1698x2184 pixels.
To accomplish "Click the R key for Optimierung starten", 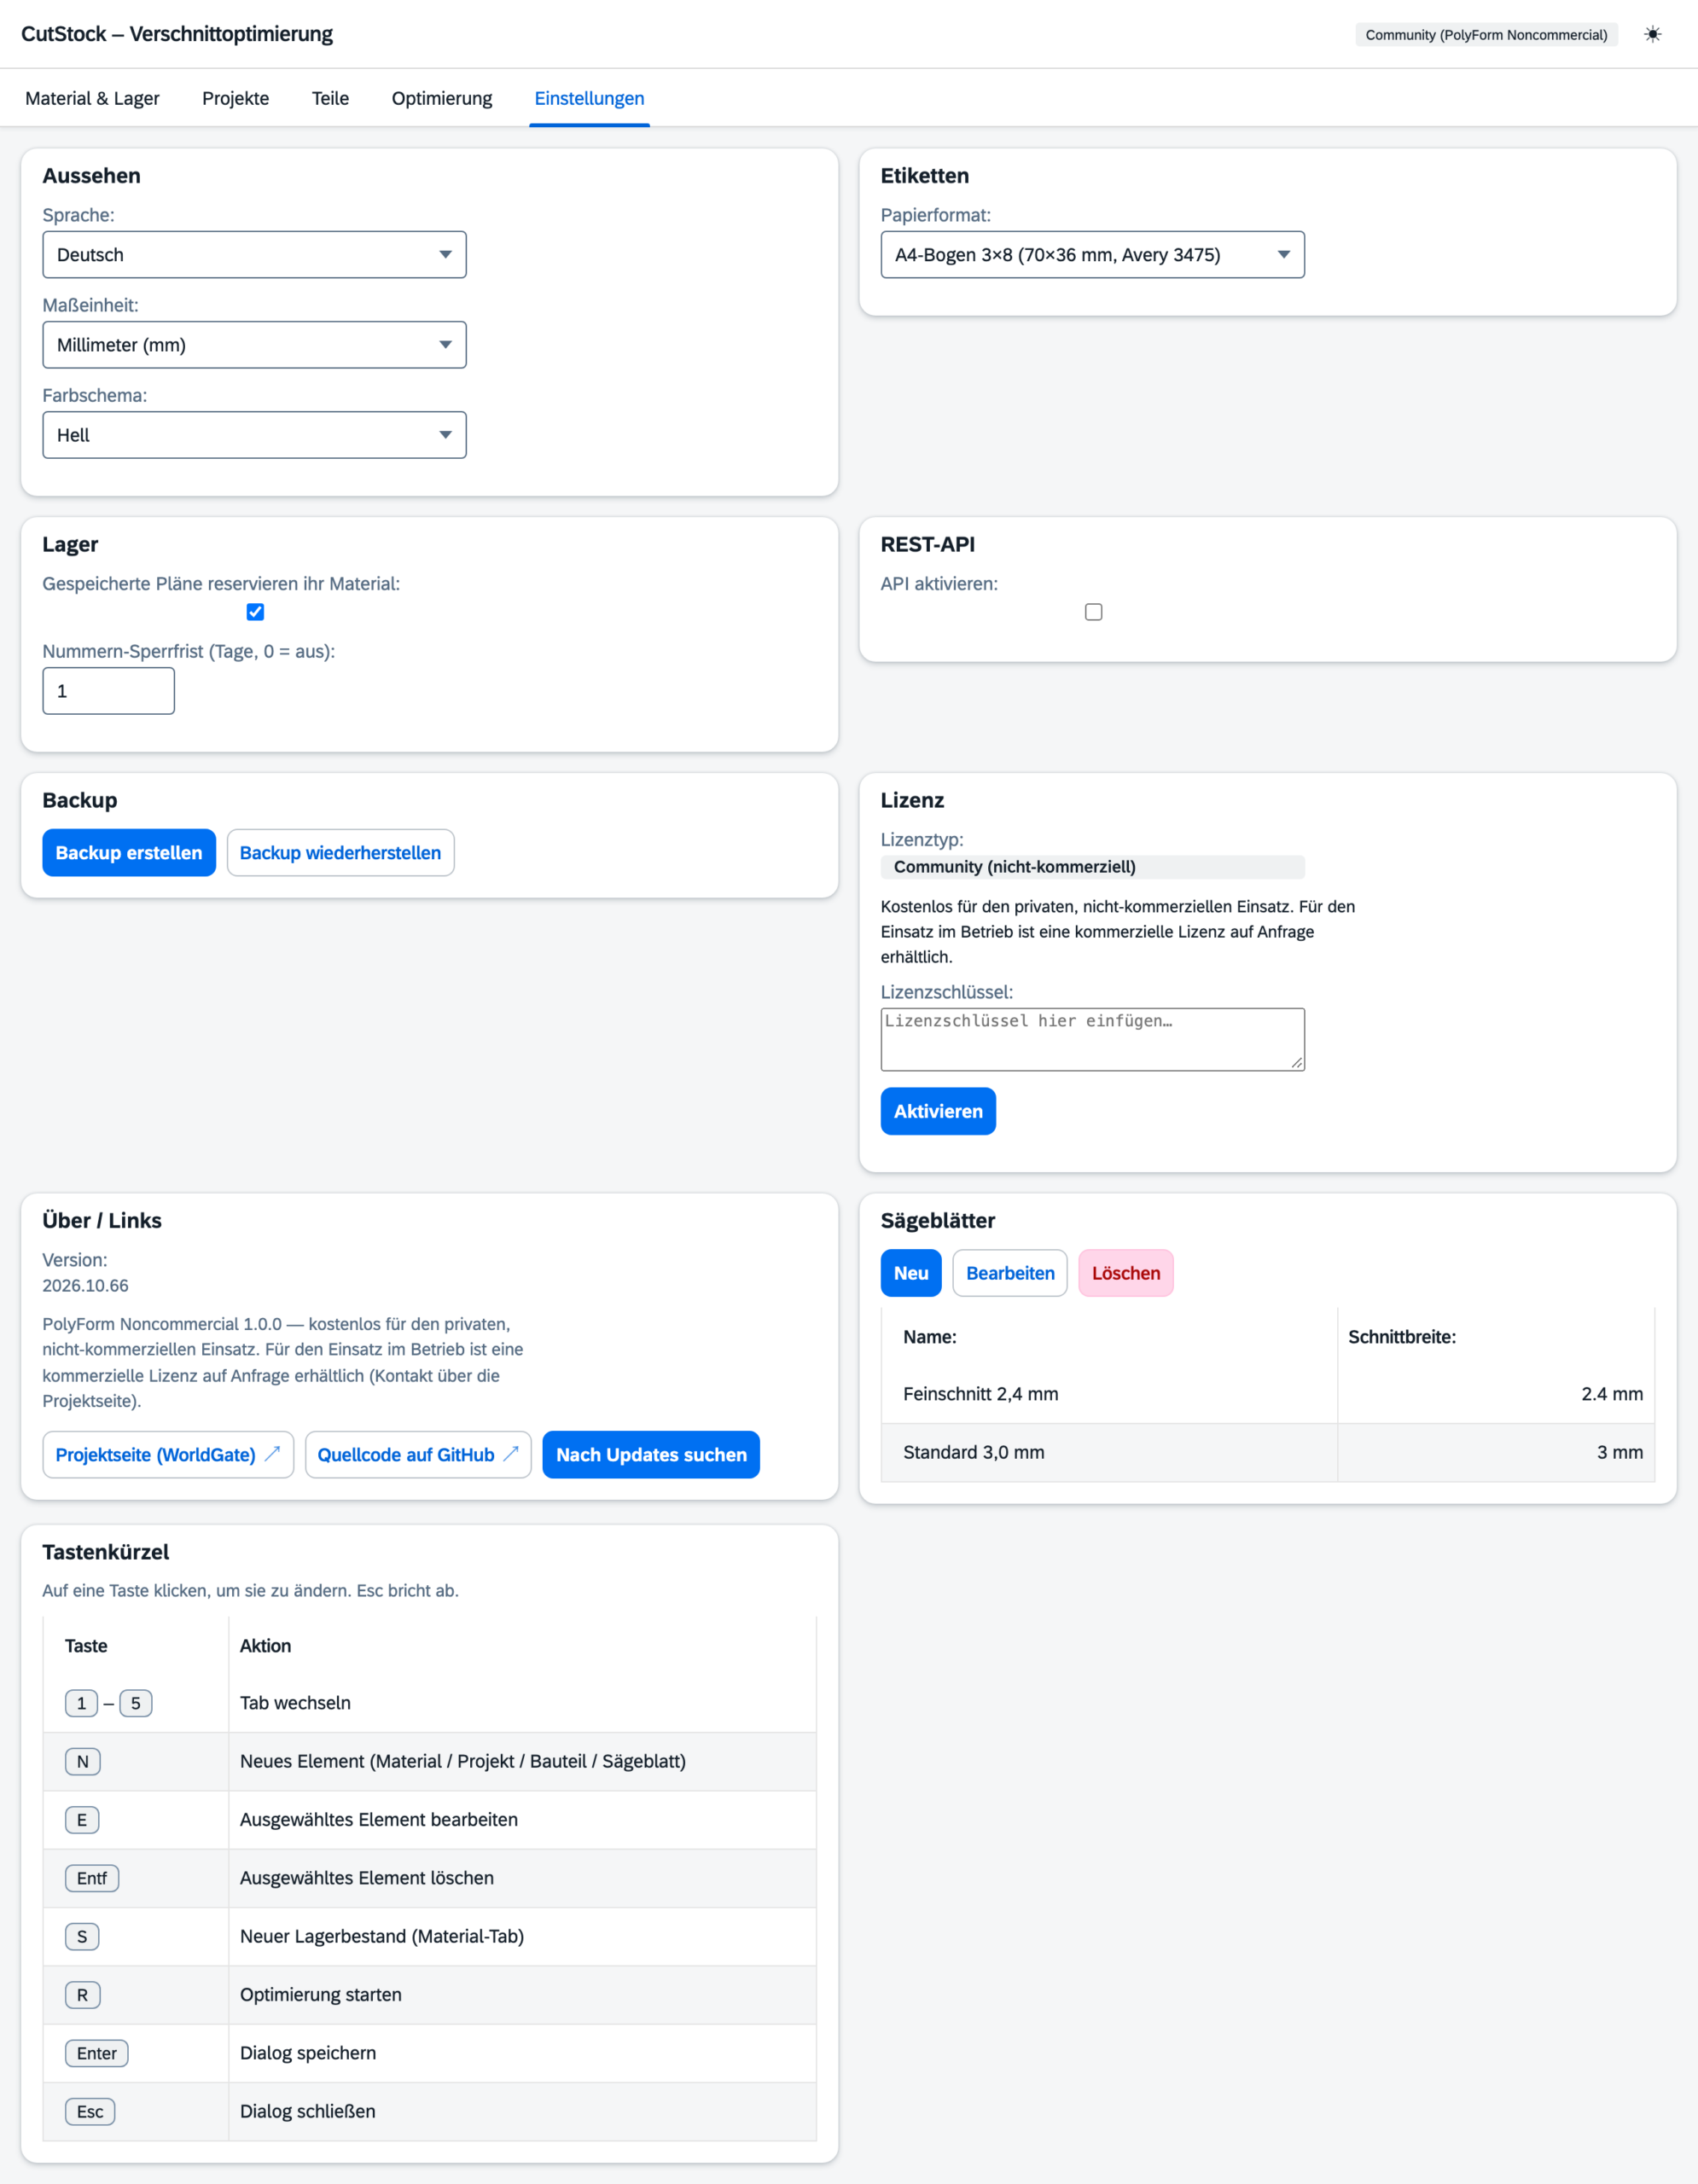I will coord(83,1995).
